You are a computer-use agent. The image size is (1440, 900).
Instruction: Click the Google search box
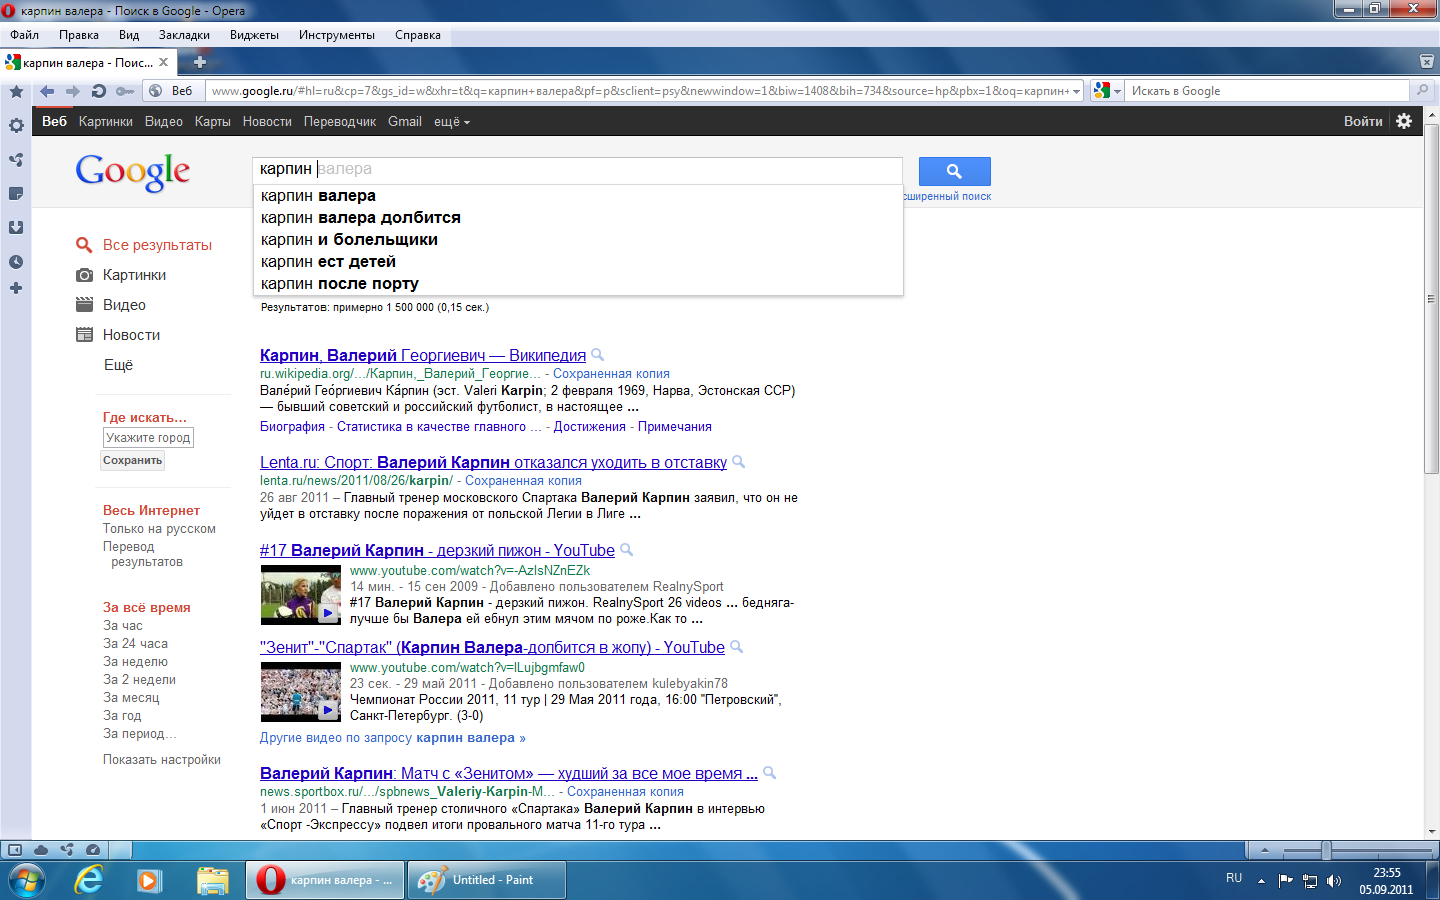(x=578, y=169)
